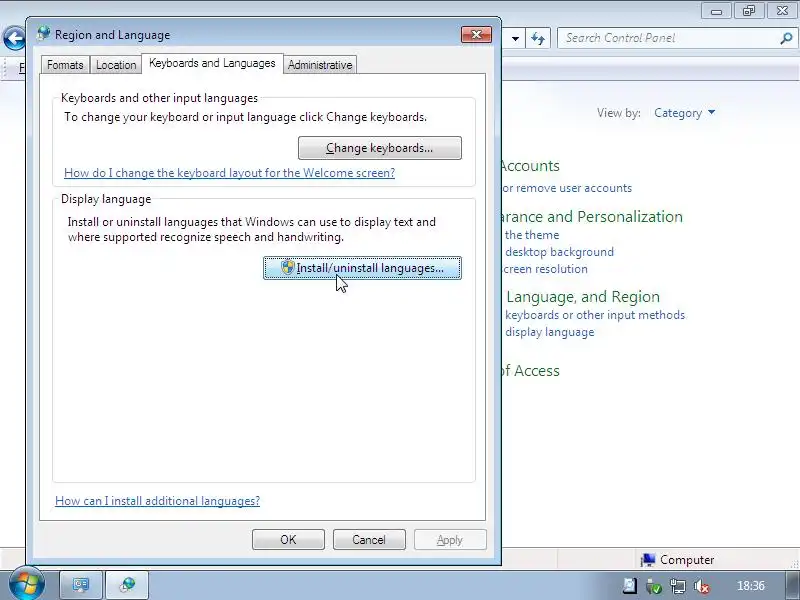Screen dimensions: 800x600
Task: Open How can I install additional languages link
Action: (x=158, y=501)
